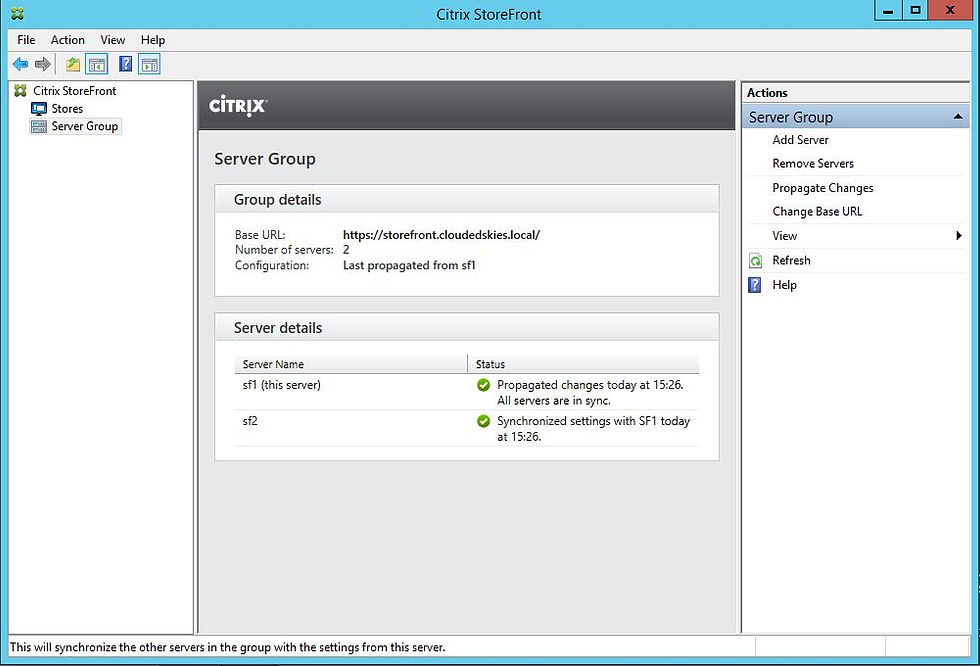Click Refresh in the Actions pane

coord(791,261)
